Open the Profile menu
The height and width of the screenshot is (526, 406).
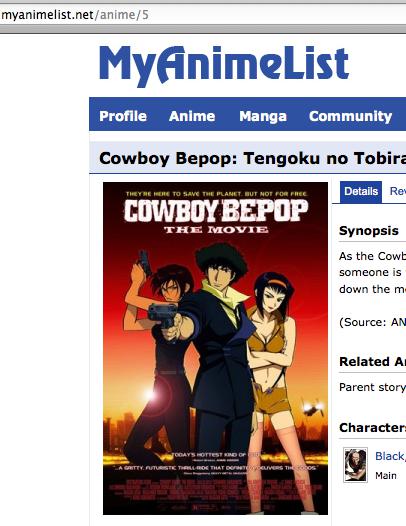123,116
